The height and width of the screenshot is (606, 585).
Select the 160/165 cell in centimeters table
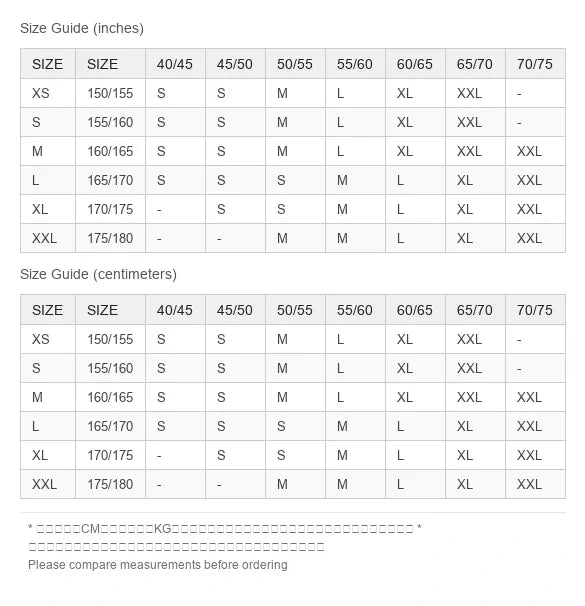(111, 397)
